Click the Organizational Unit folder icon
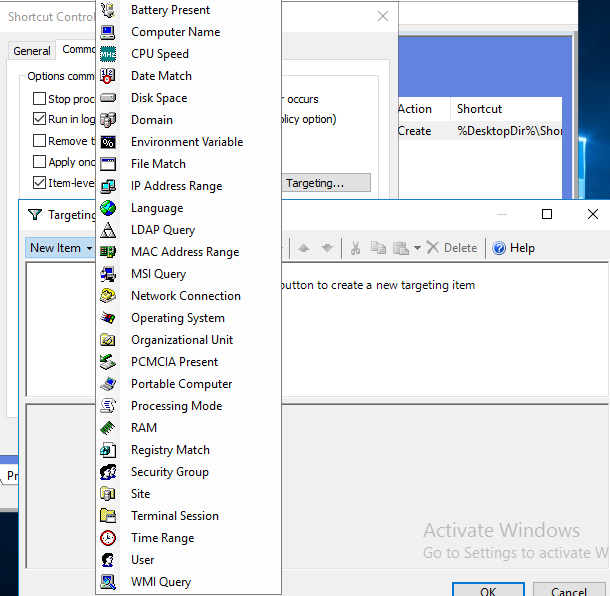Viewport: 610px width, 596px height. (x=108, y=340)
